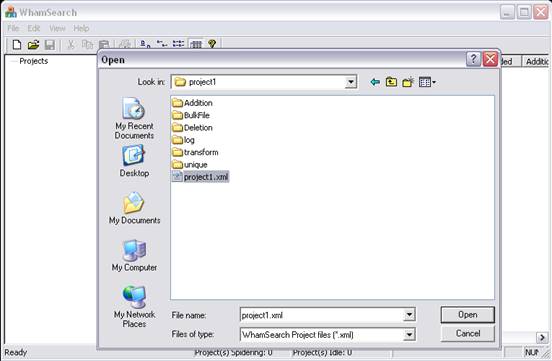Expand the Look in folder dropdown
552x361 pixels.
coord(350,82)
